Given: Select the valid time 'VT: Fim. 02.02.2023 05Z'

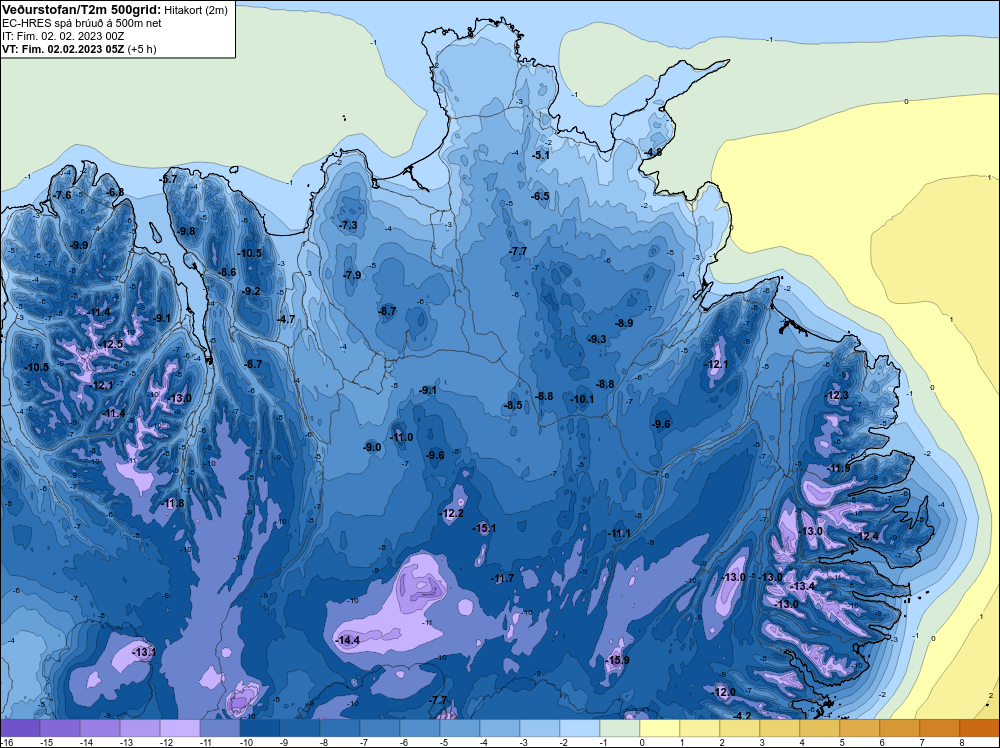Looking at the screenshot, I should coord(62,49).
